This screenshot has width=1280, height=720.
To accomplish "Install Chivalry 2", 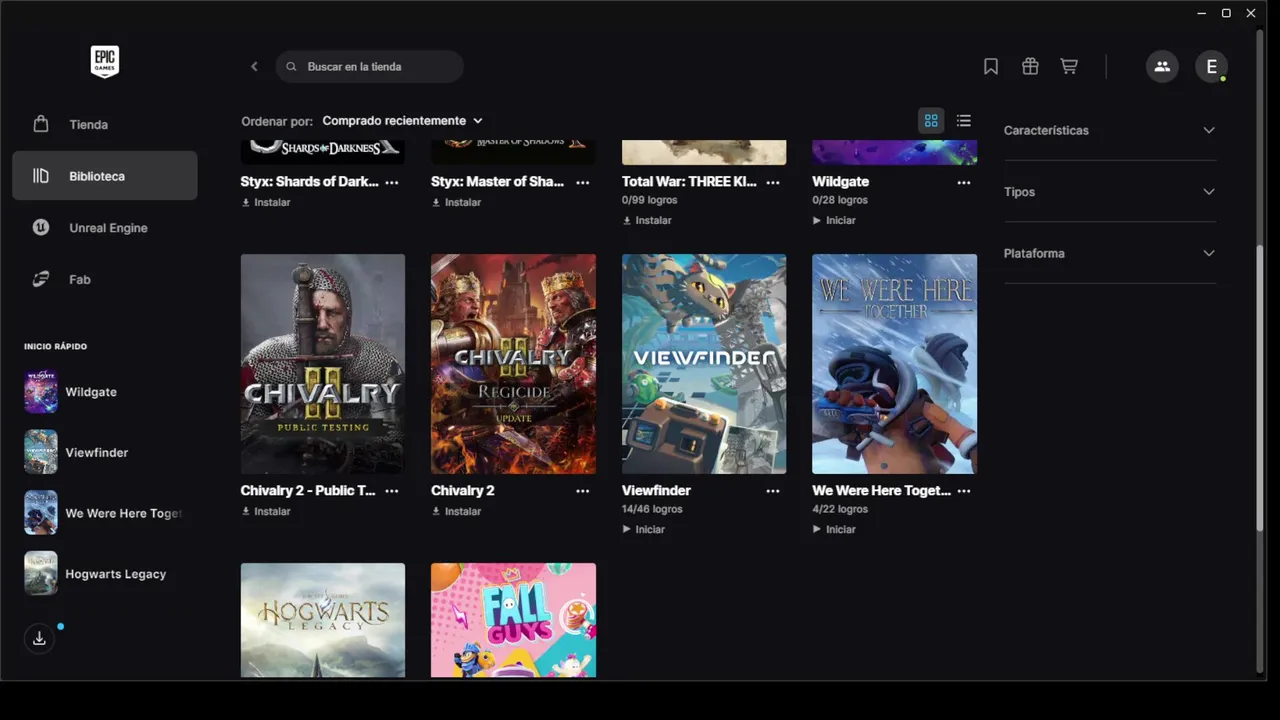I will click(x=456, y=511).
